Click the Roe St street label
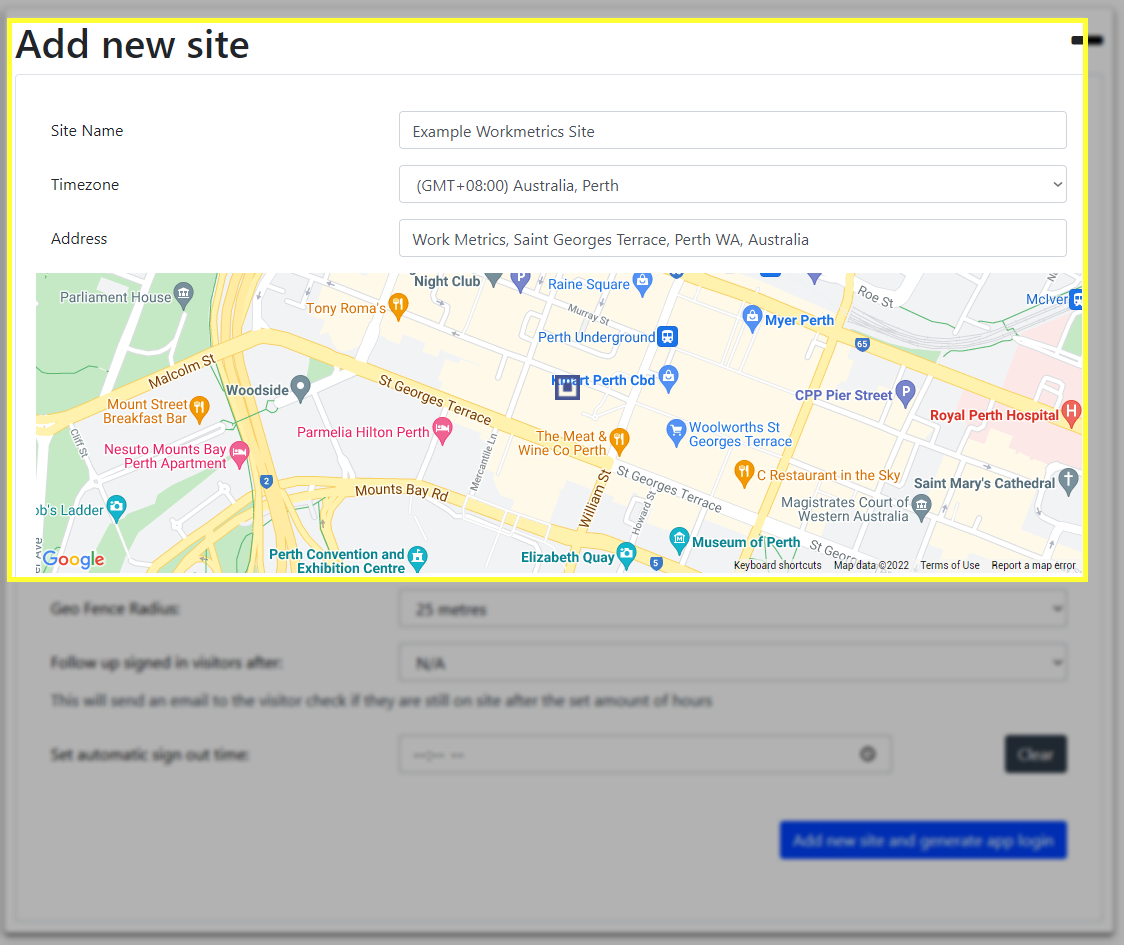Image resolution: width=1124 pixels, height=945 pixels. (875, 297)
